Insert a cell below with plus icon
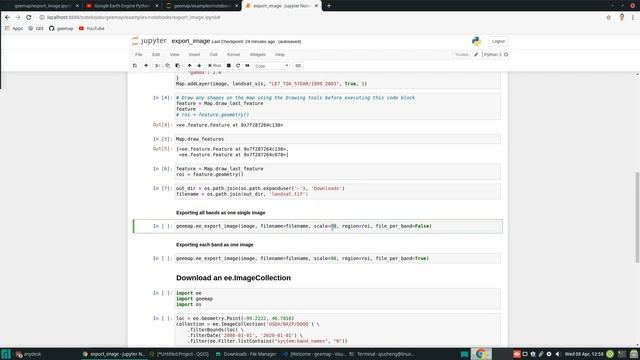This screenshot has width=640, height=360. pos(146,66)
